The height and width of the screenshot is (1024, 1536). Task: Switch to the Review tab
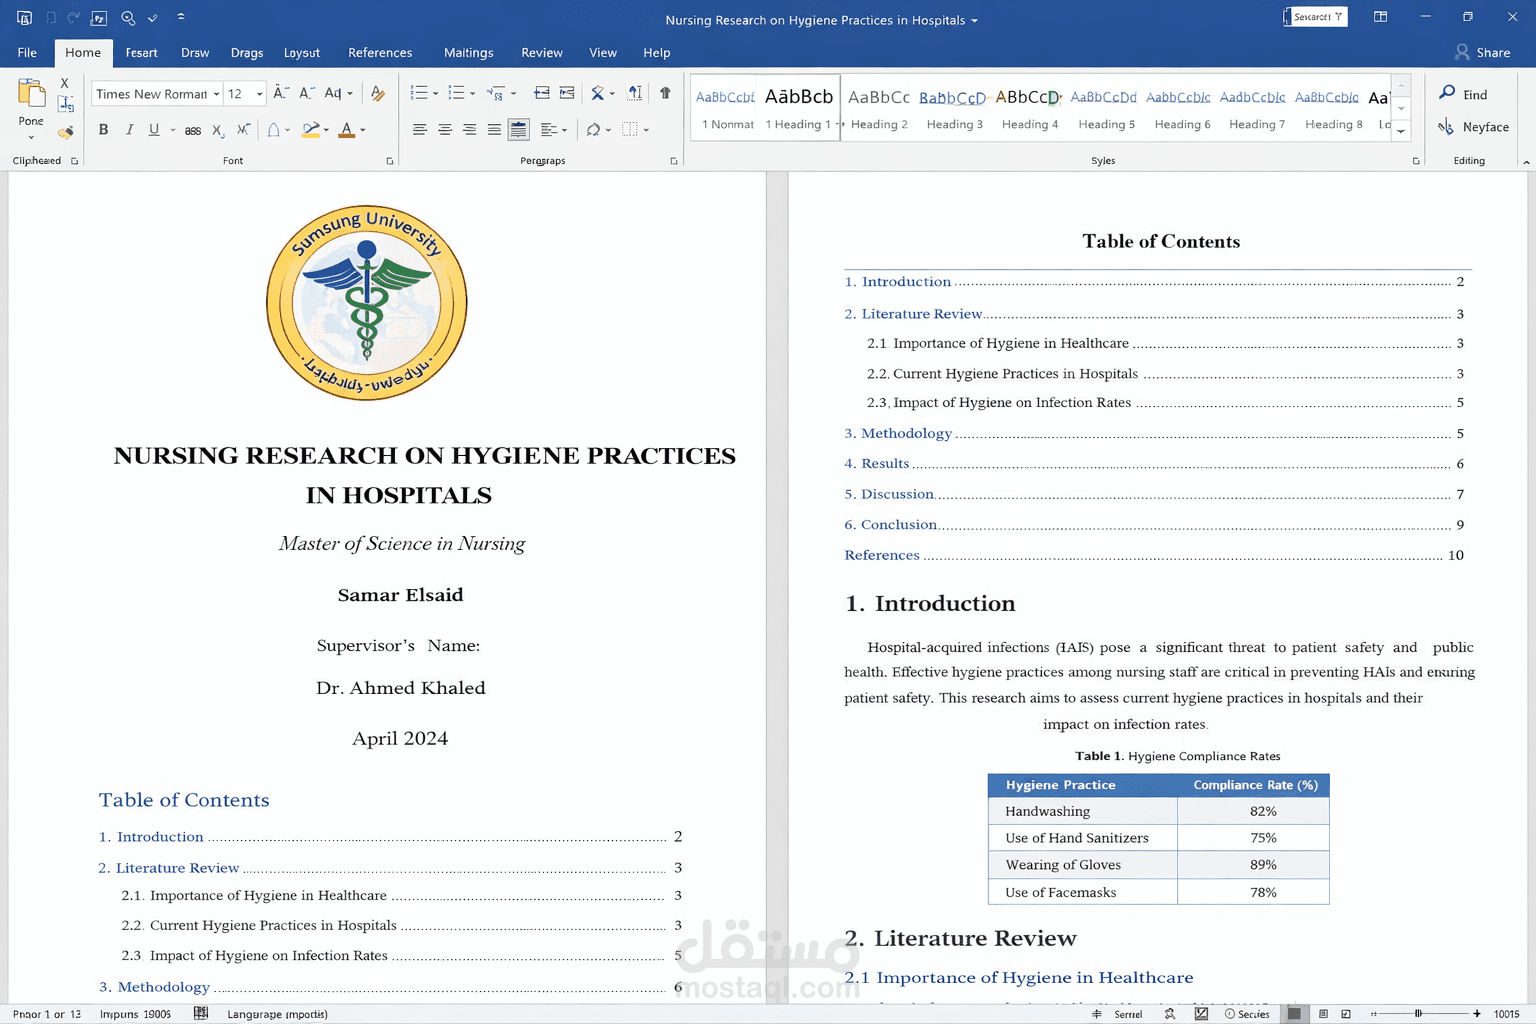542,53
